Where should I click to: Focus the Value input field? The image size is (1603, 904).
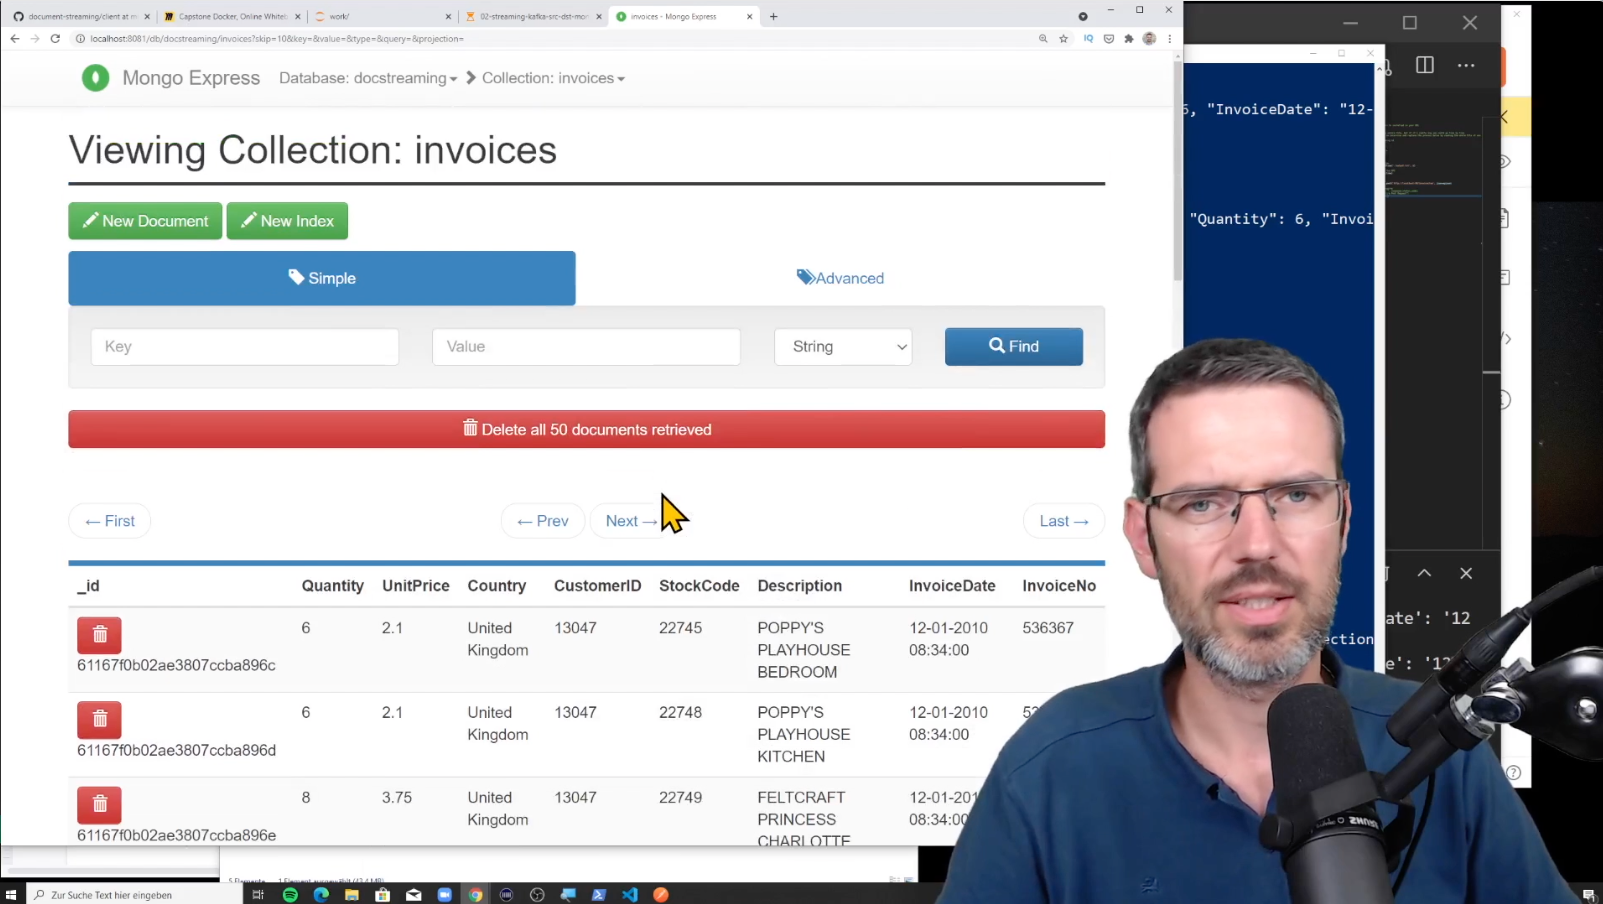pyautogui.click(x=586, y=346)
